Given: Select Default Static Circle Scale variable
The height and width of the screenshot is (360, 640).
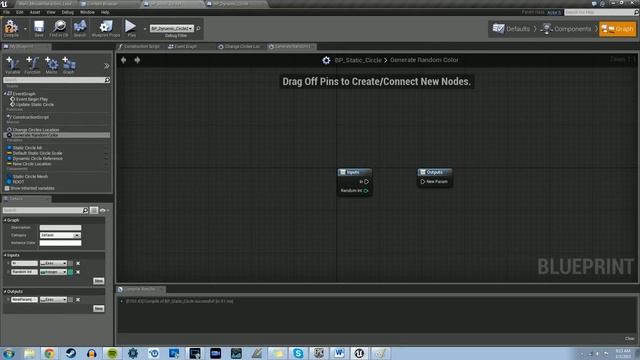Looking at the screenshot, I should [37, 153].
